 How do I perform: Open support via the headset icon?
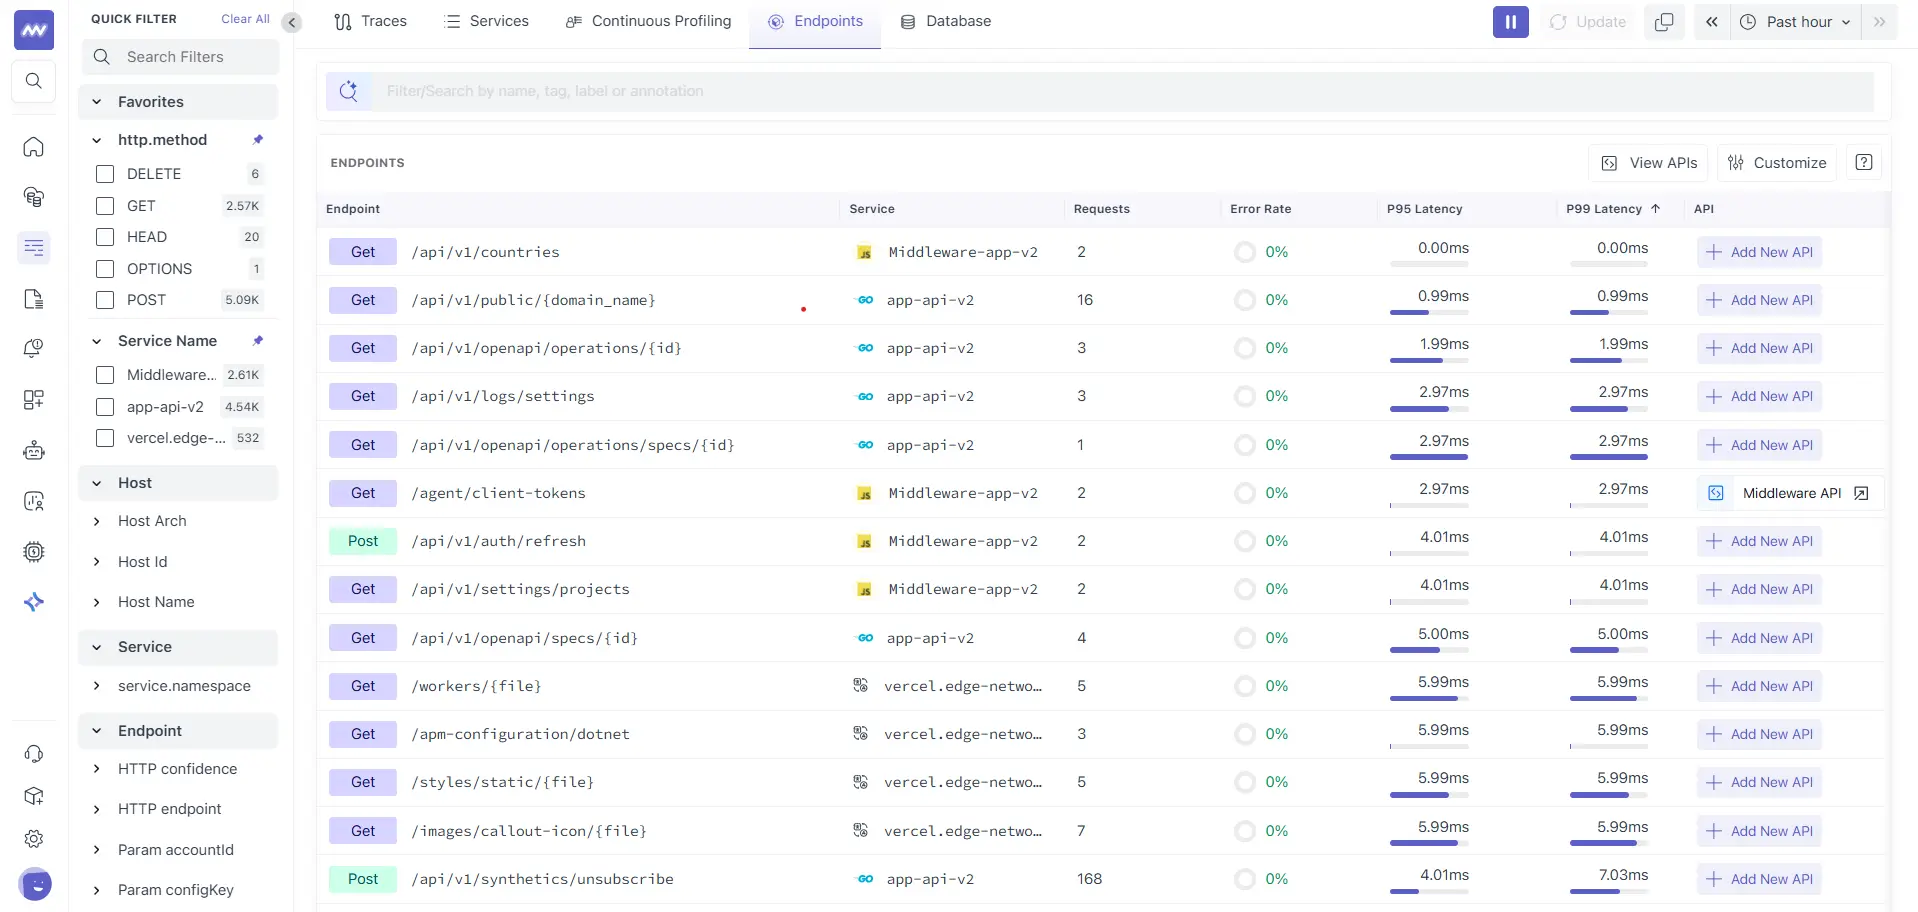pyautogui.click(x=33, y=753)
